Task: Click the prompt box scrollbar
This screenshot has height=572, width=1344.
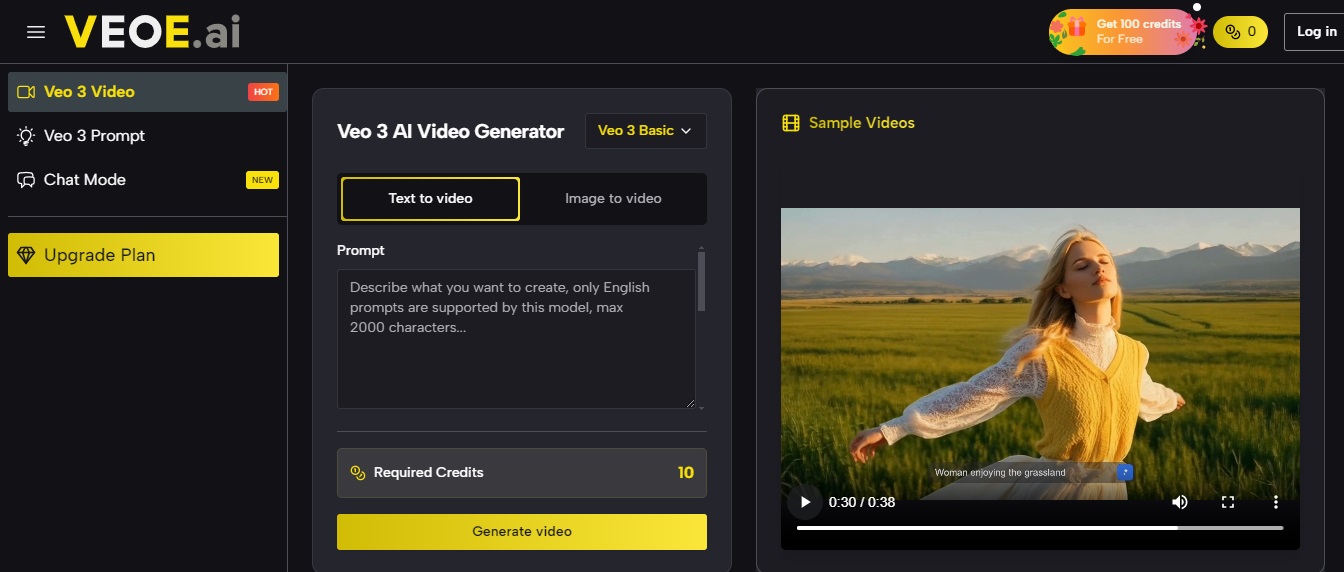Action: (x=701, y=282)
